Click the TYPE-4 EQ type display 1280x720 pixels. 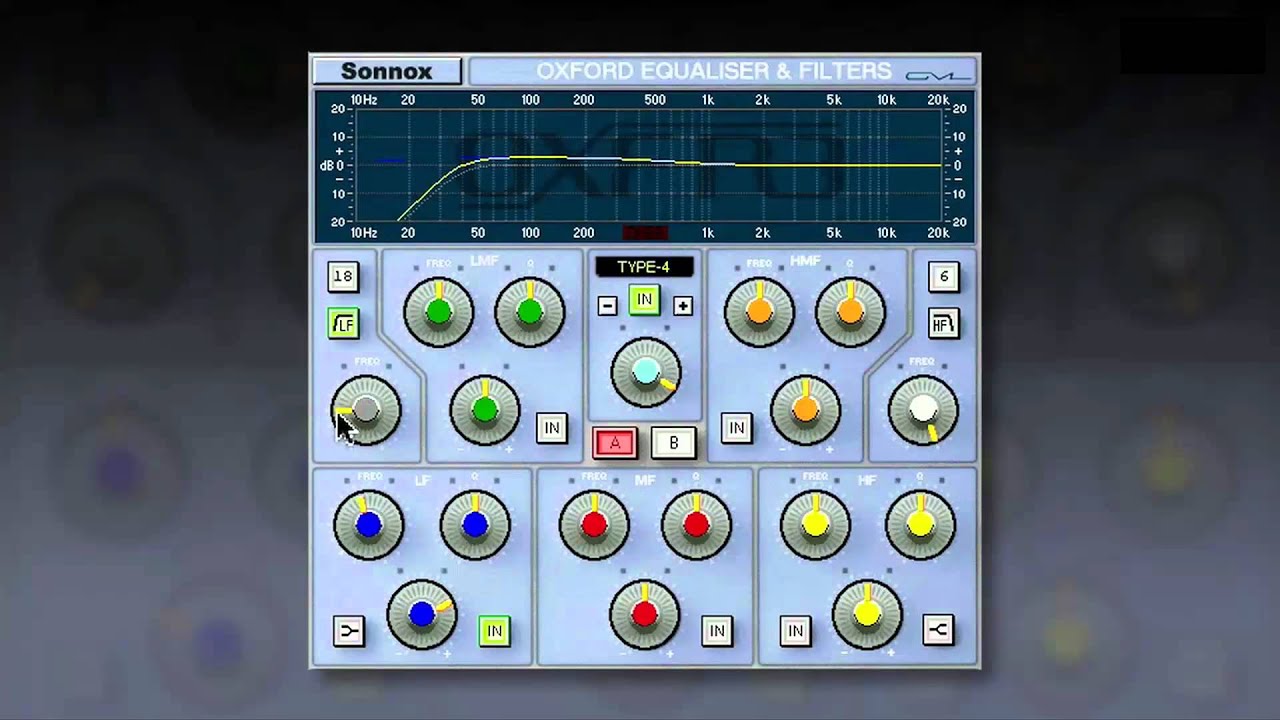[644, 267]
